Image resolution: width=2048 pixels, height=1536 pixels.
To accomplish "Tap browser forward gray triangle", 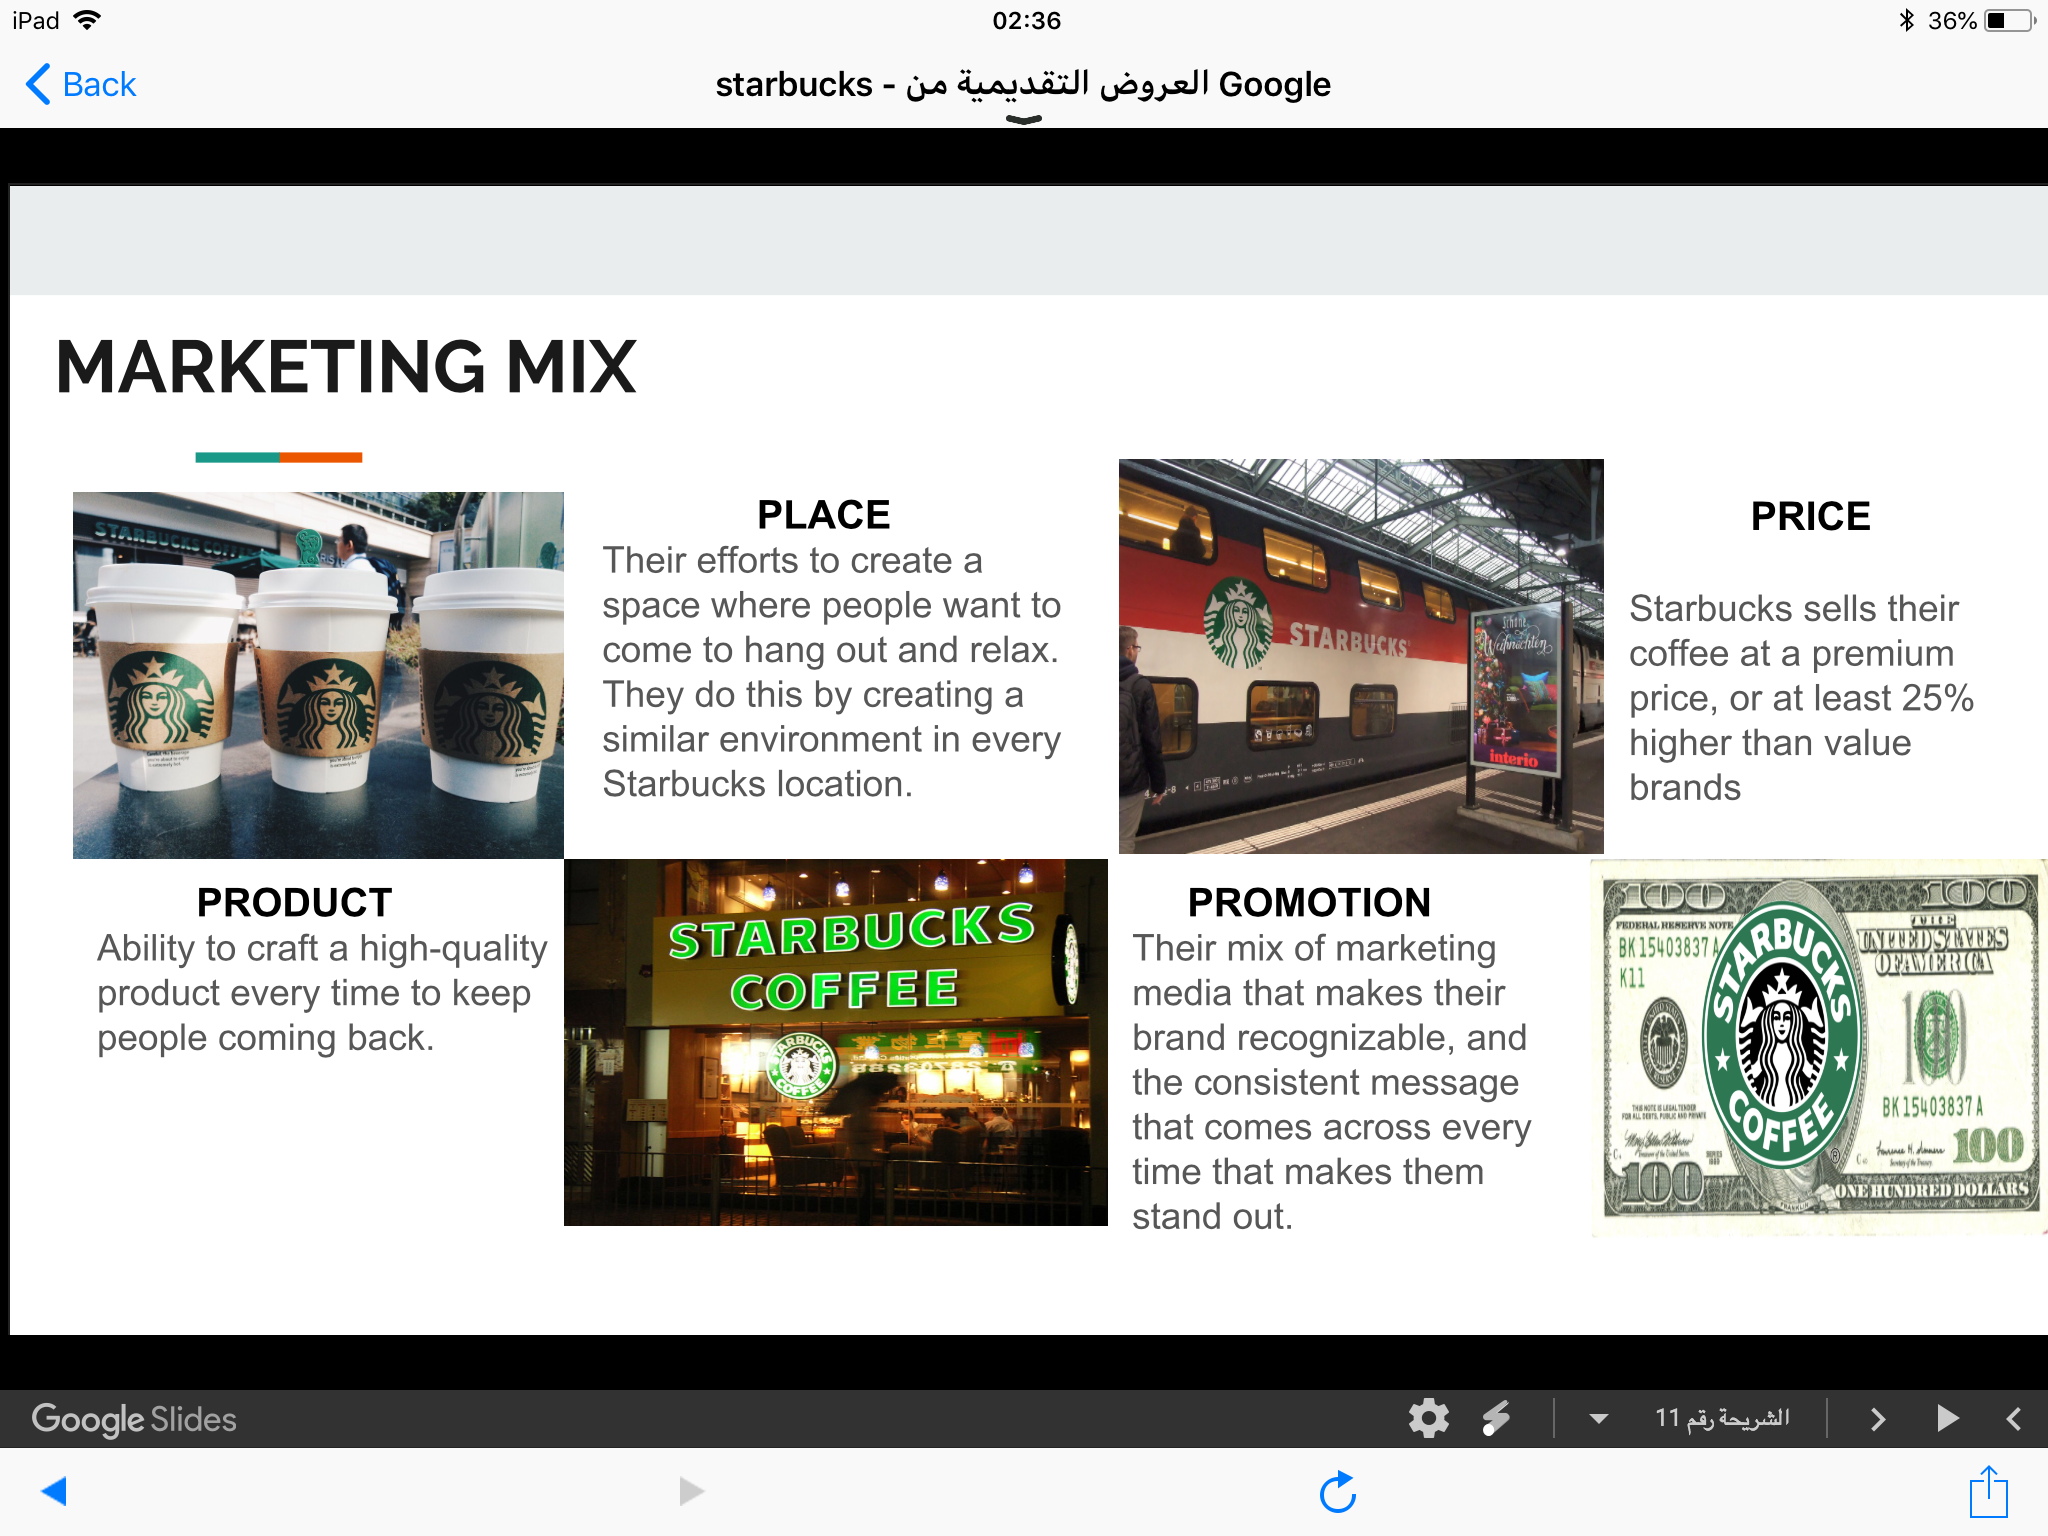I will pos(691,1491).
